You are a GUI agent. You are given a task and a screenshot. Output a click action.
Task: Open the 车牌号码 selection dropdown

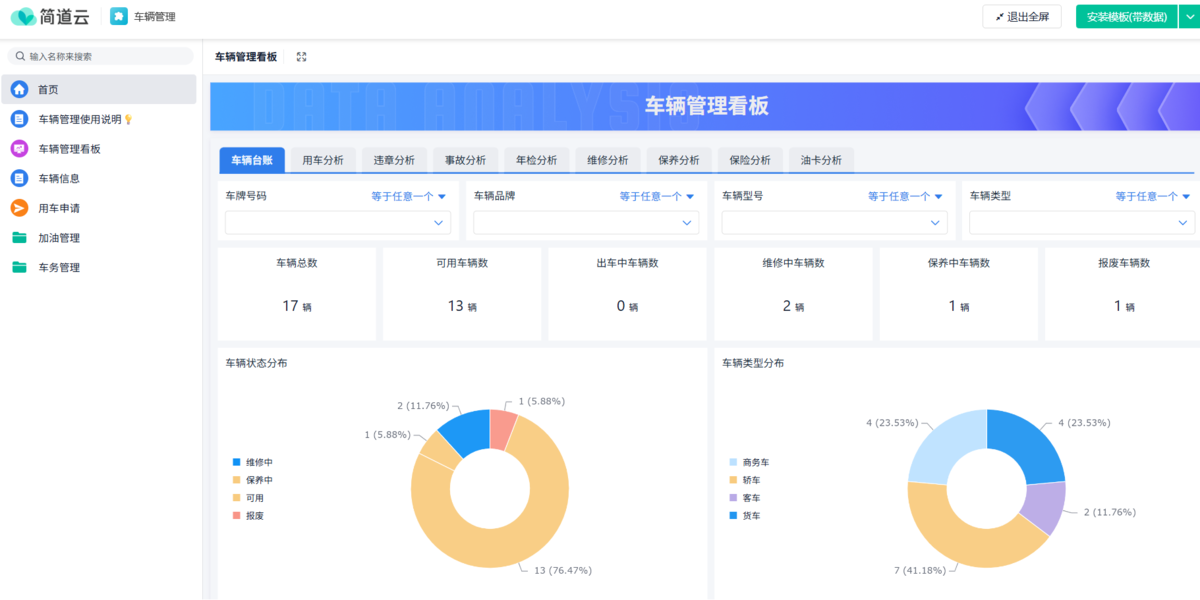pyautogui.click(x=338, y=223)
